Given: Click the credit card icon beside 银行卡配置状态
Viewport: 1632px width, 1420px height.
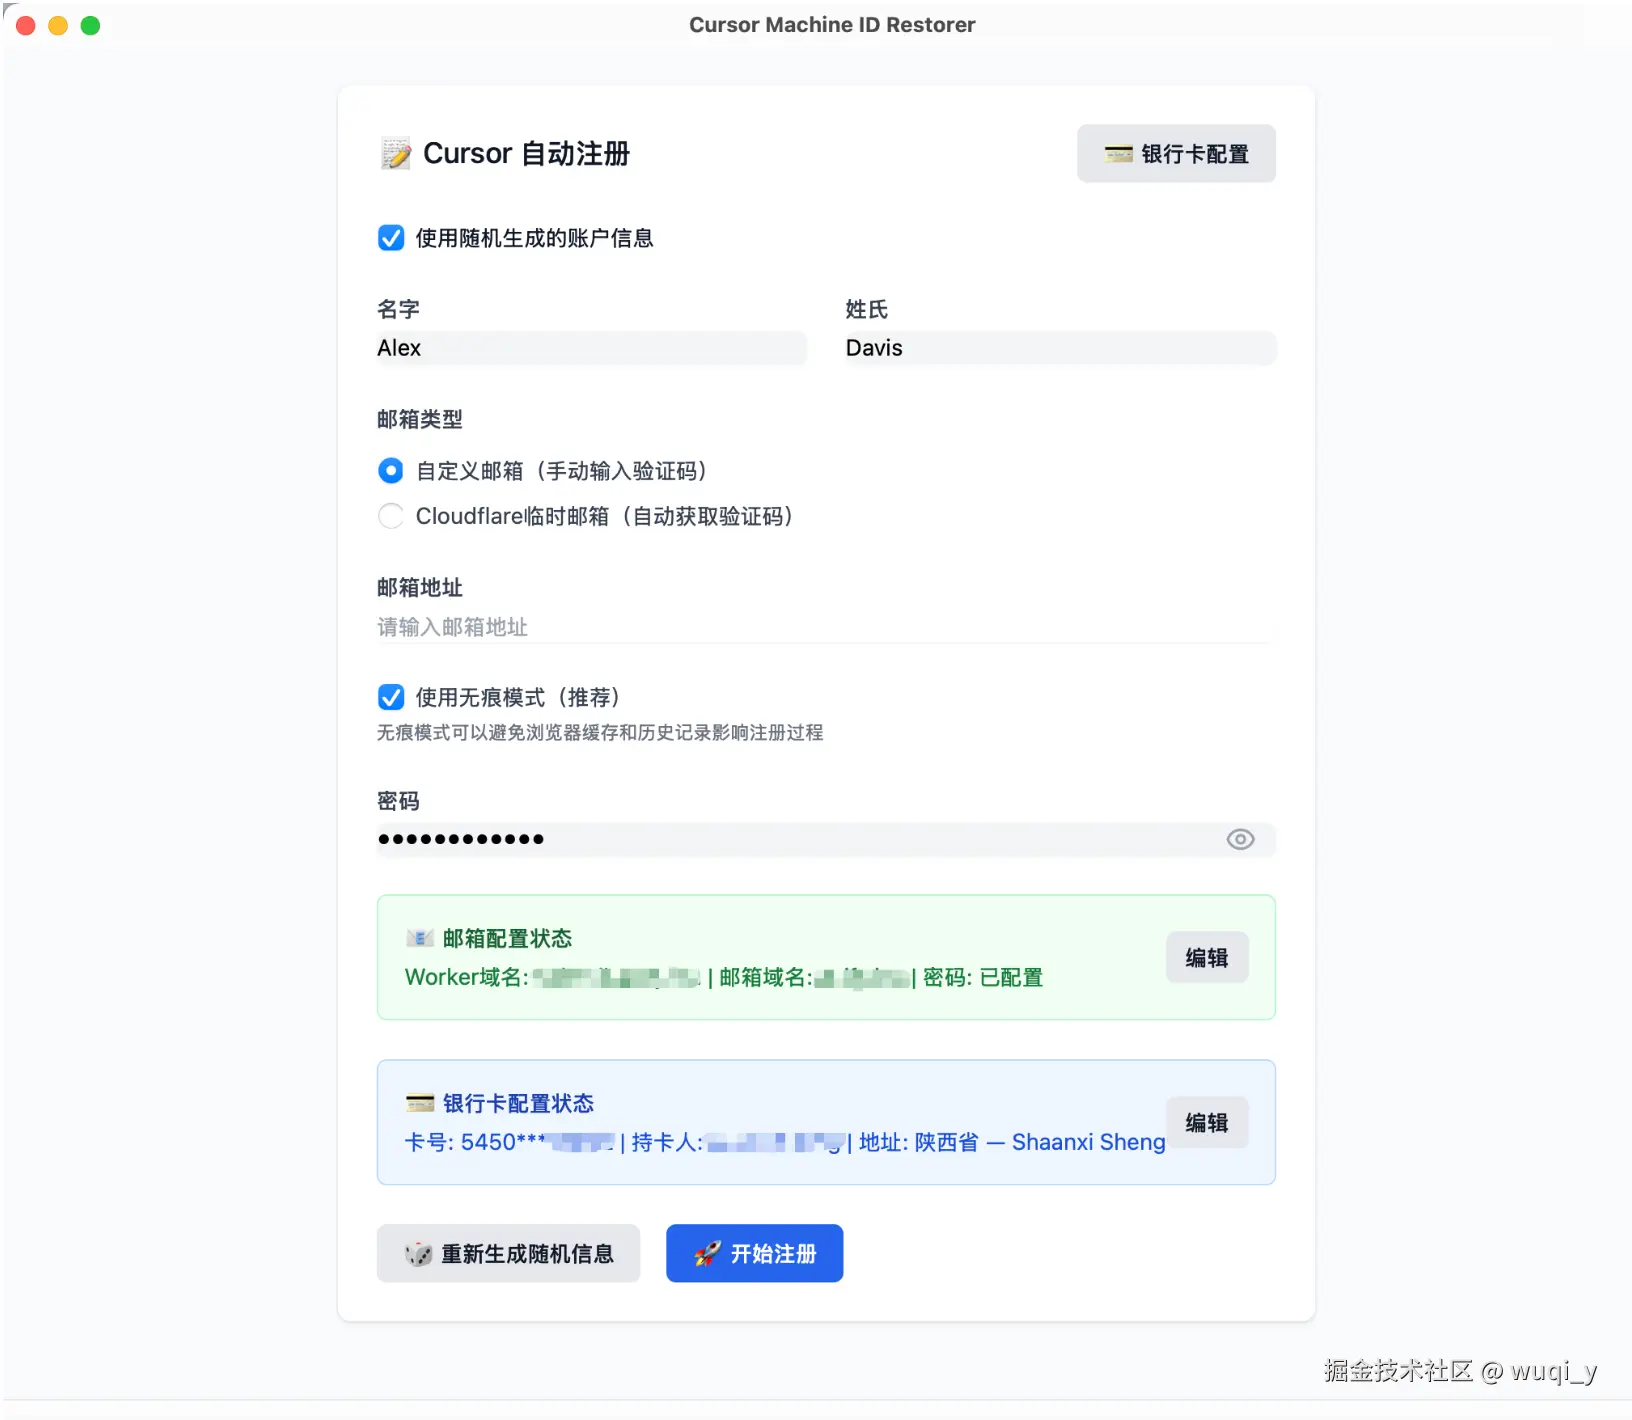Looking at the screenshot, I should pyautogui.click(x=420, y=1103).
